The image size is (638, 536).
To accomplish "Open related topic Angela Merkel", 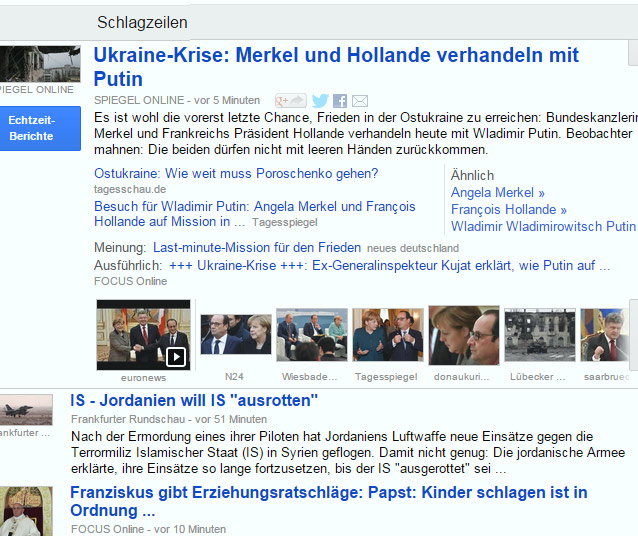I will pos(498,193).
